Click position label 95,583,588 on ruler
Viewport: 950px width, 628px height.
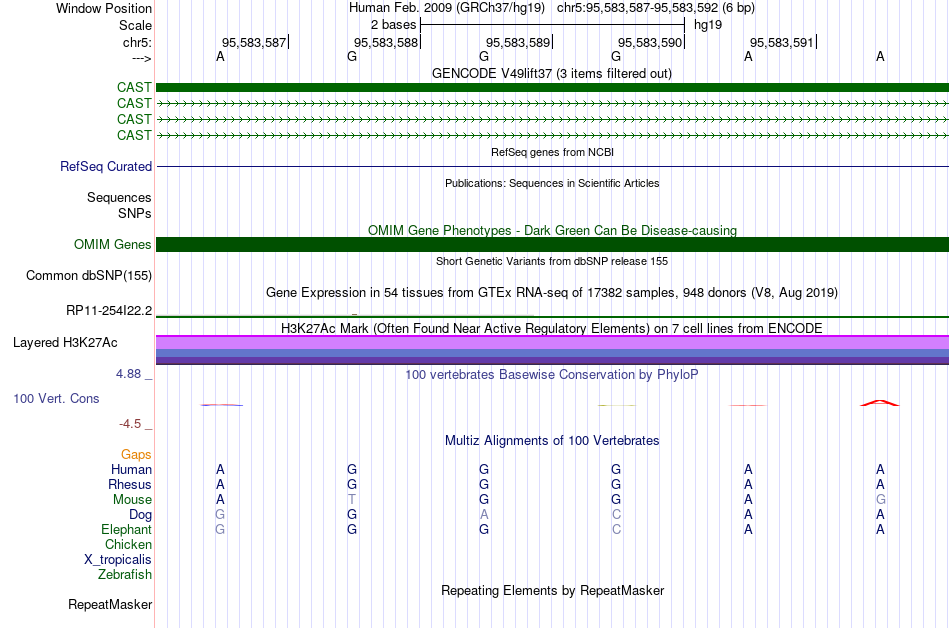click(x=386, y=42)
